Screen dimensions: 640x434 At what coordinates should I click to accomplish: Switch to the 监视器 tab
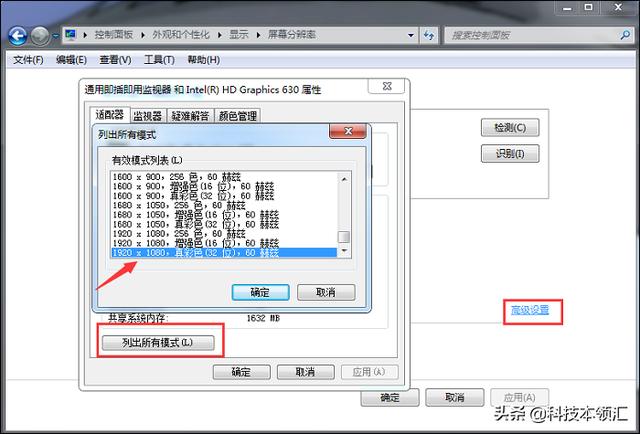coord(148,116)
